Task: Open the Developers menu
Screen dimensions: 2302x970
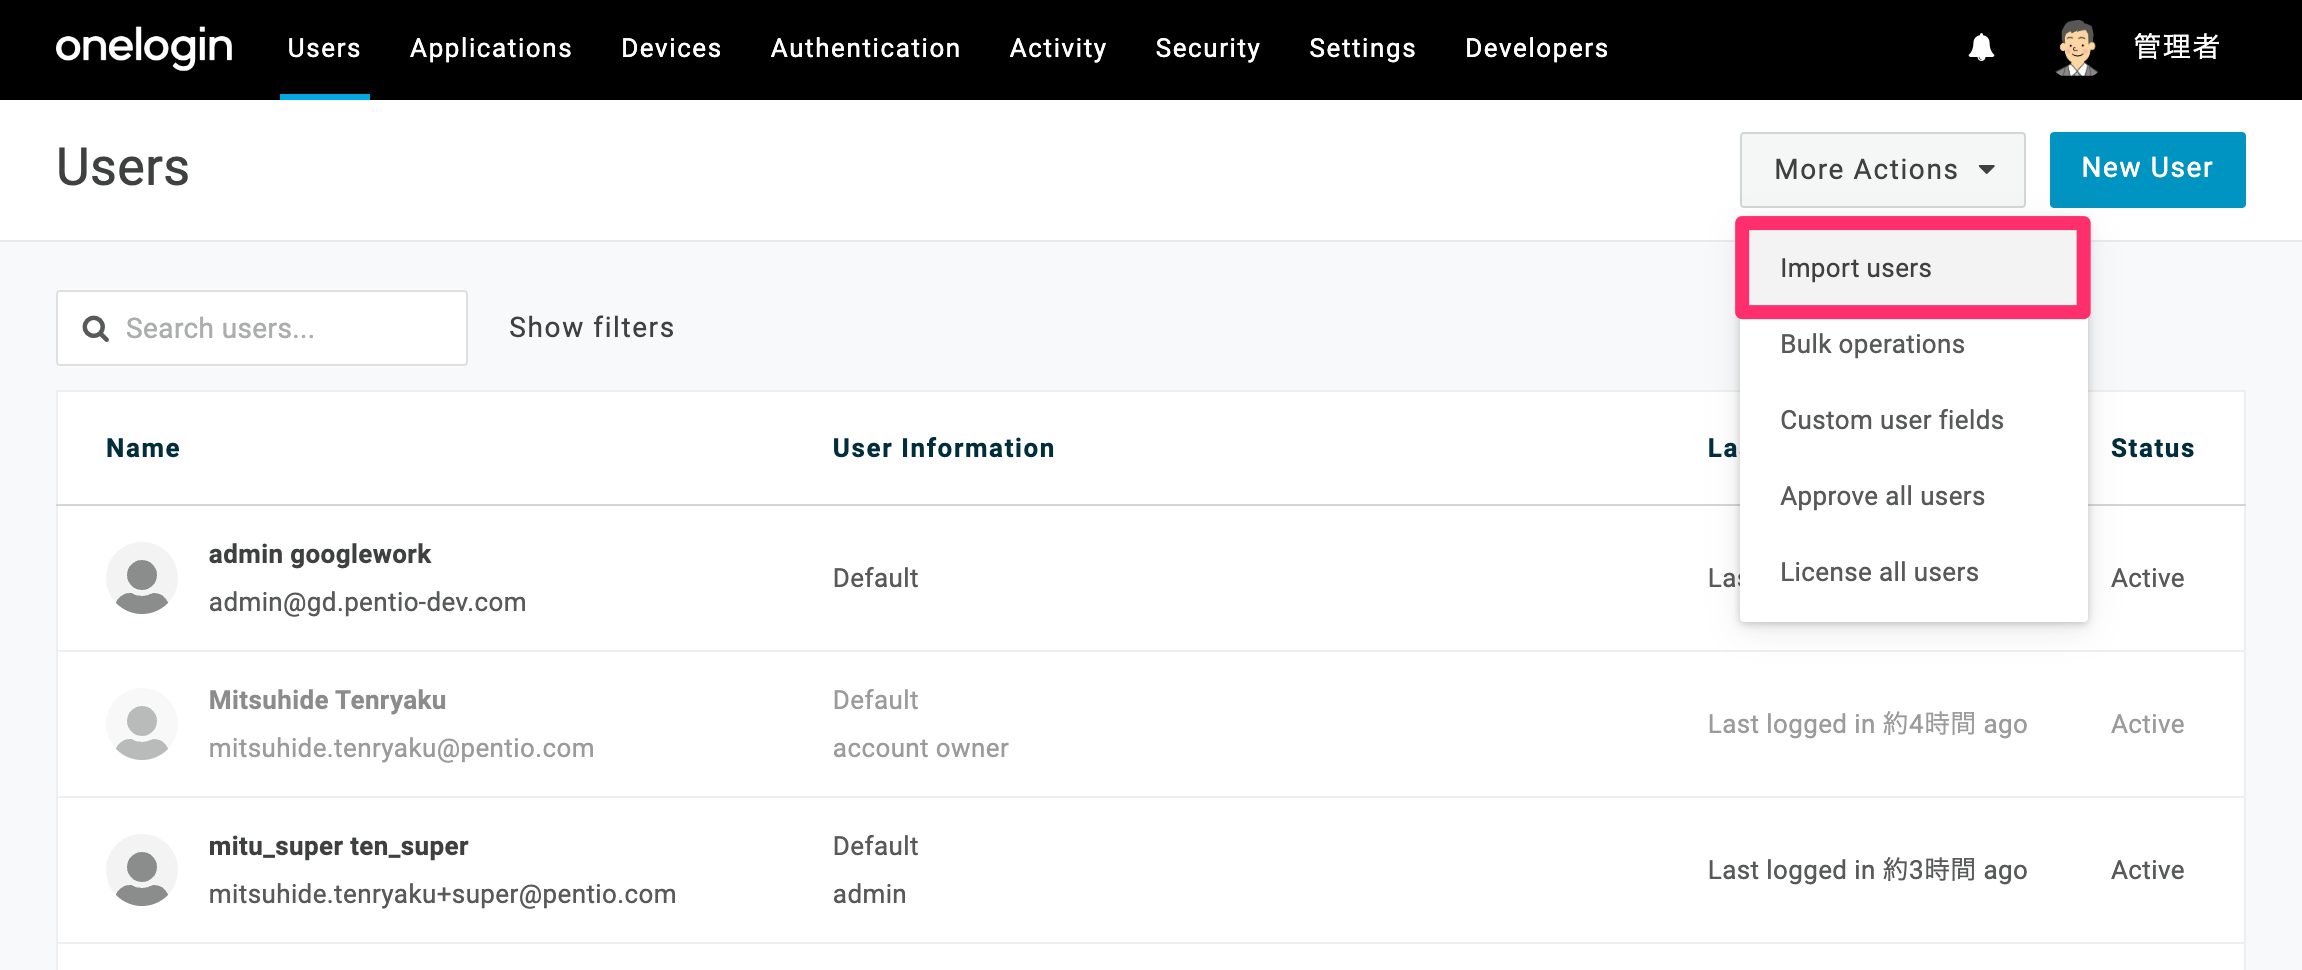Action: point(1537,48)
